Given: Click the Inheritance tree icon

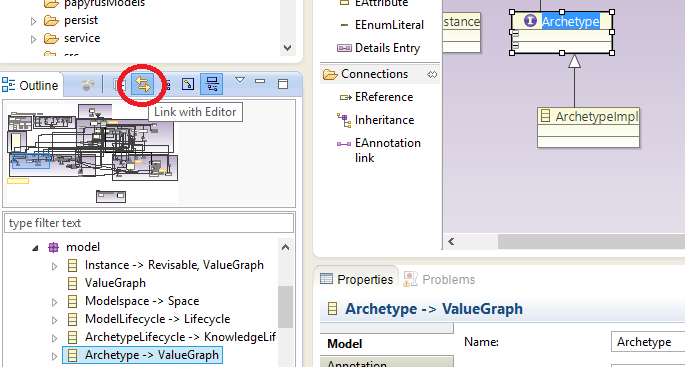Looking at the screenshot, I should (x=344, y=120).
